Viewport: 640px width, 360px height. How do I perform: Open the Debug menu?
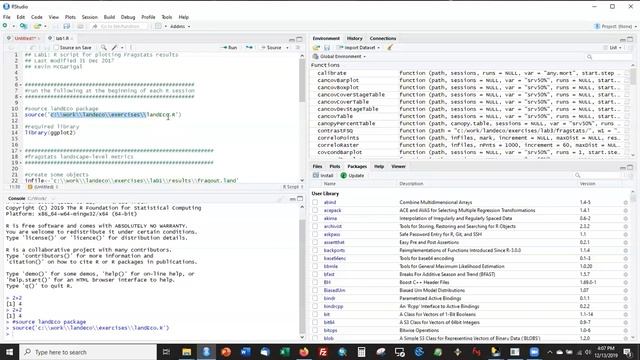pyautogui.click(x=128, y=17)
